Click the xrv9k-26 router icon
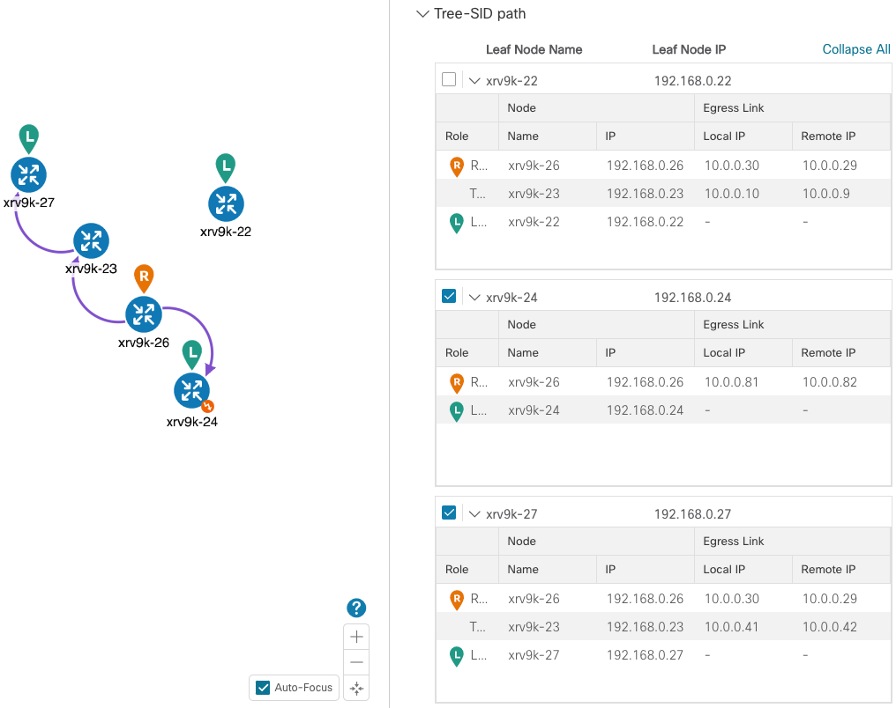Screen dimensions: 896x708 pyautogui.click(x=144, y=314)
